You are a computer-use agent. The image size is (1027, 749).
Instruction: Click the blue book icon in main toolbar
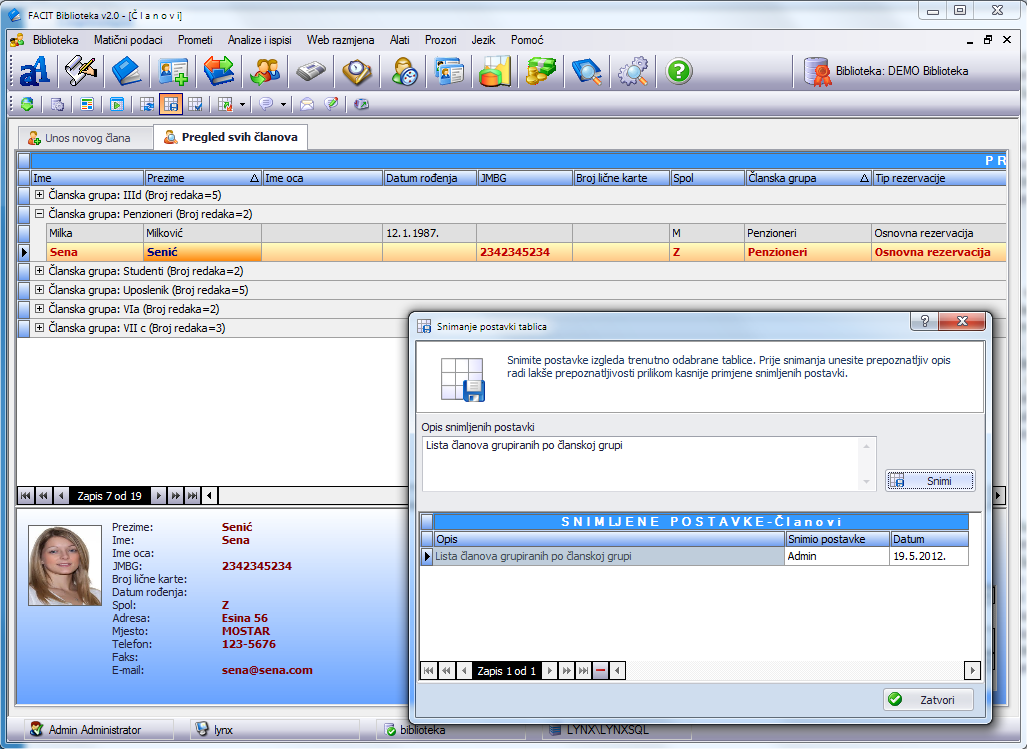[x=127, y=71]
